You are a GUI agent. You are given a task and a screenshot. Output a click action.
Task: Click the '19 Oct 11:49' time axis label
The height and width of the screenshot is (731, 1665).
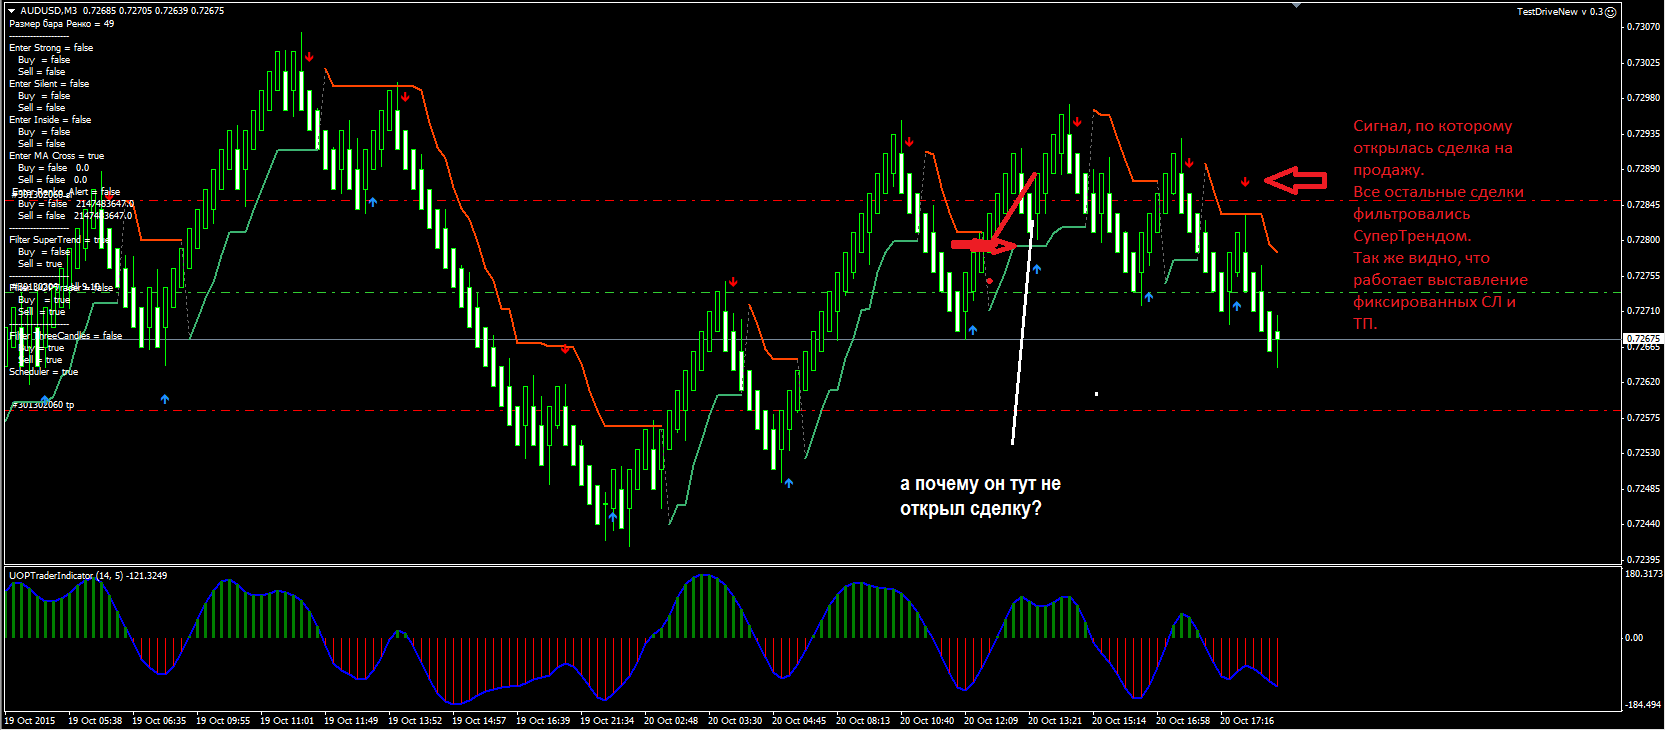click(351, 721)
